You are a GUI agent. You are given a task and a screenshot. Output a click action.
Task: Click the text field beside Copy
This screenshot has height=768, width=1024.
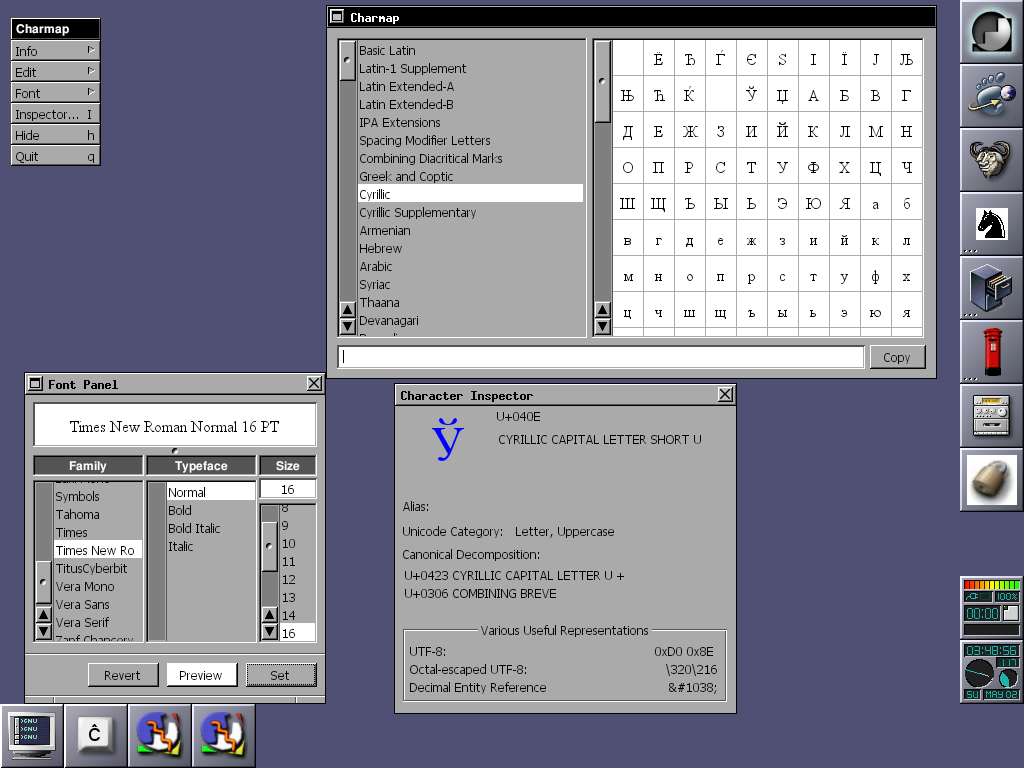[601, 357]
